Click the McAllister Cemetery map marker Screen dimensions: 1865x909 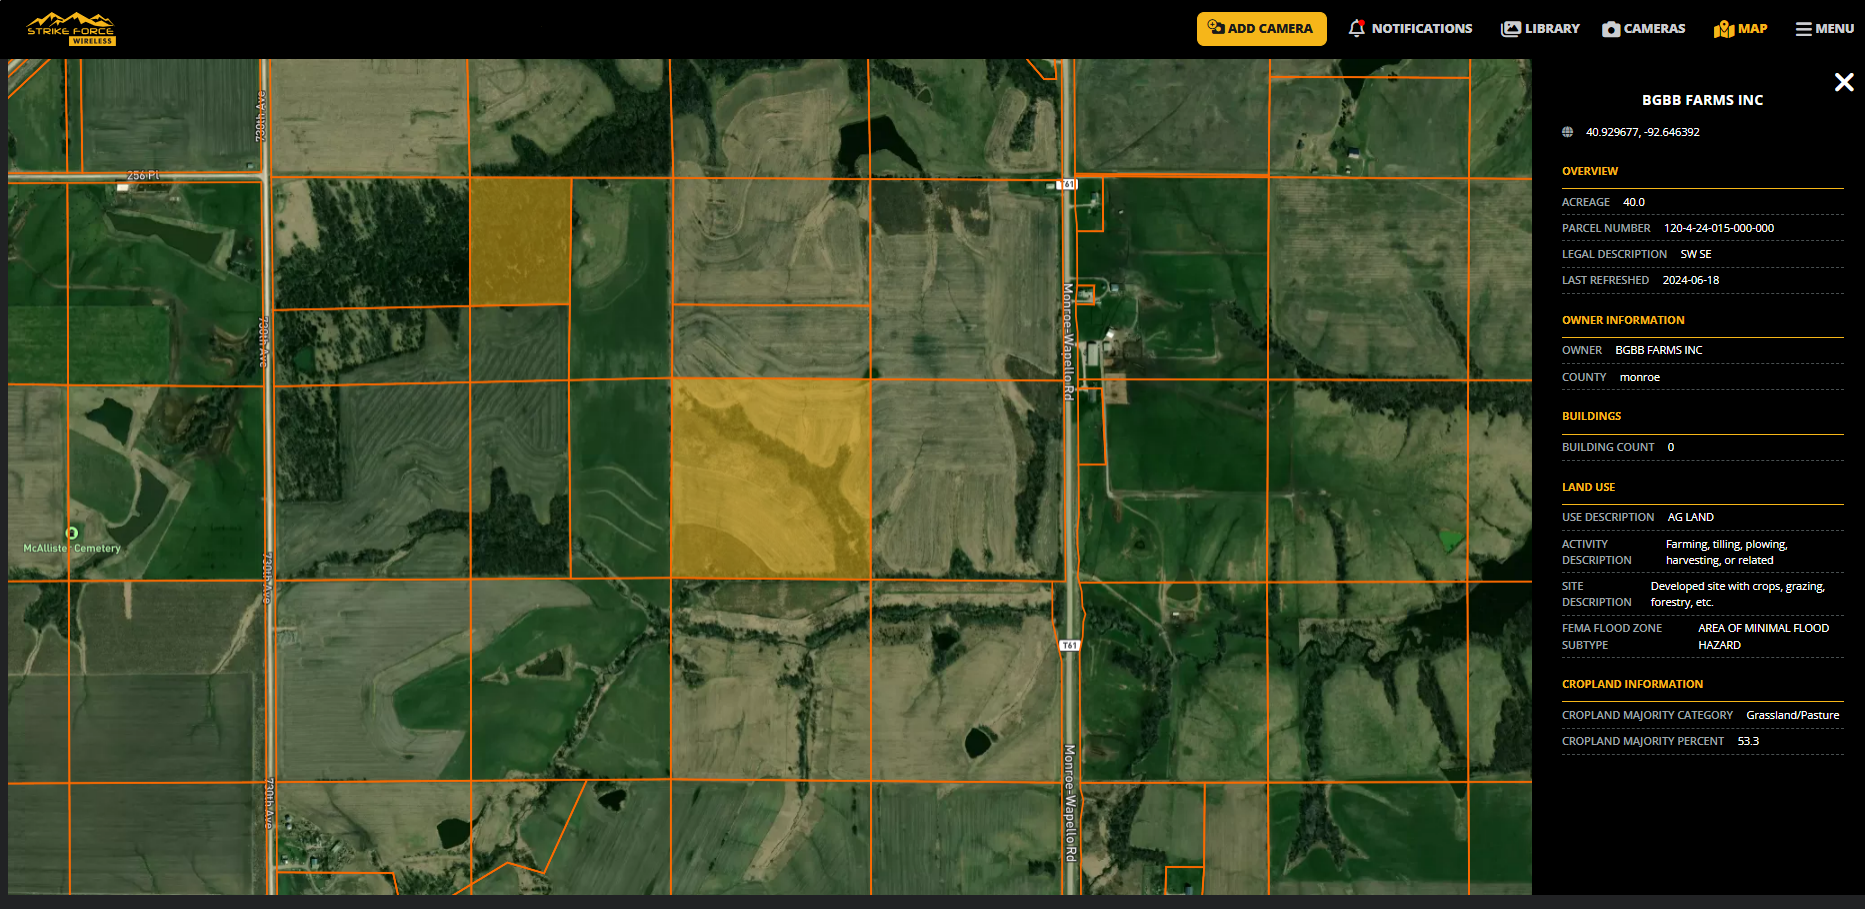click(x=71, y=534)
